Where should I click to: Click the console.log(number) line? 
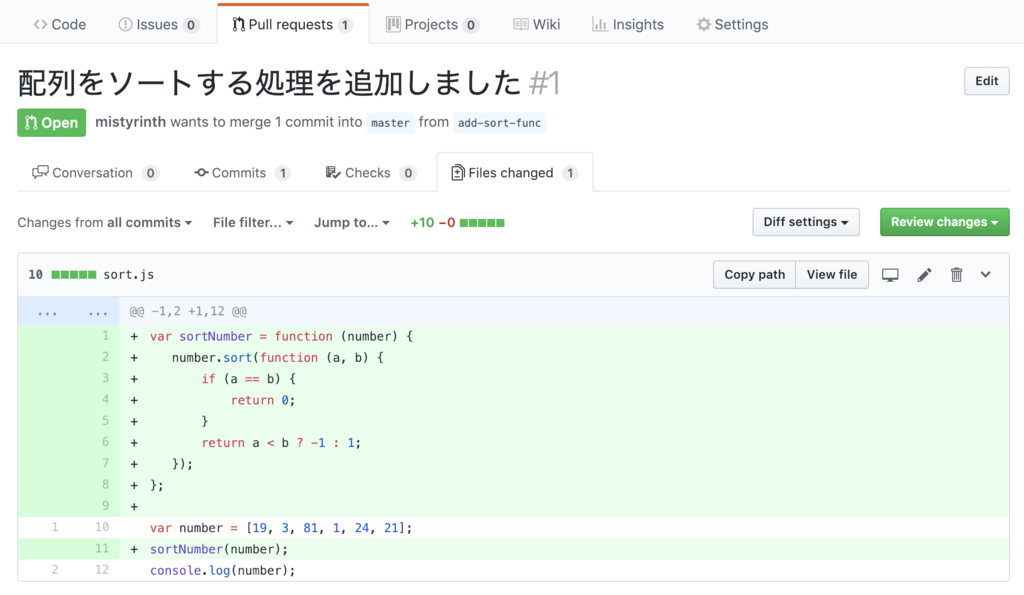point(223,571)
